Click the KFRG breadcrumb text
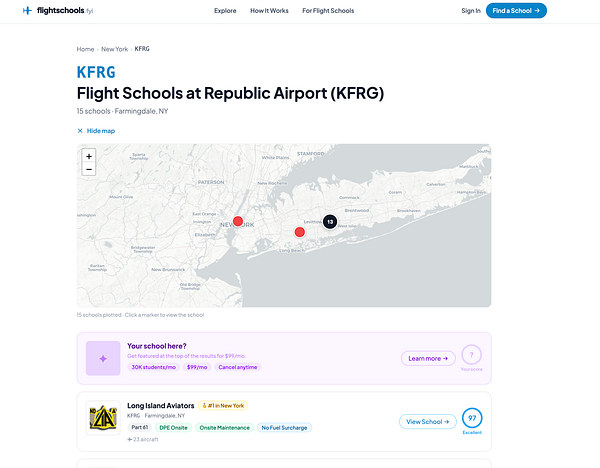The image size is (600, 468). point(142,49)
